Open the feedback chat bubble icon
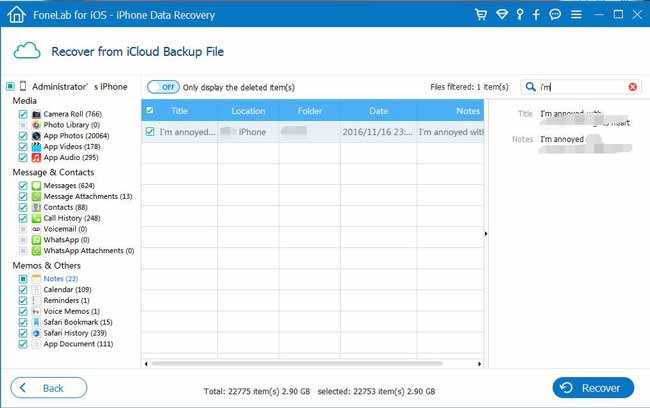The height and width of the screenshot is (408, 650). pos(555,15)
